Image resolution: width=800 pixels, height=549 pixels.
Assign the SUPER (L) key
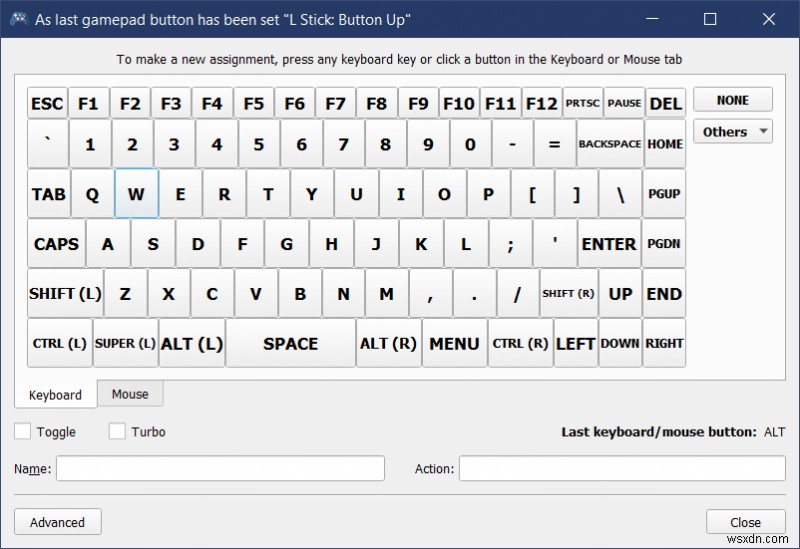point(126,343)
